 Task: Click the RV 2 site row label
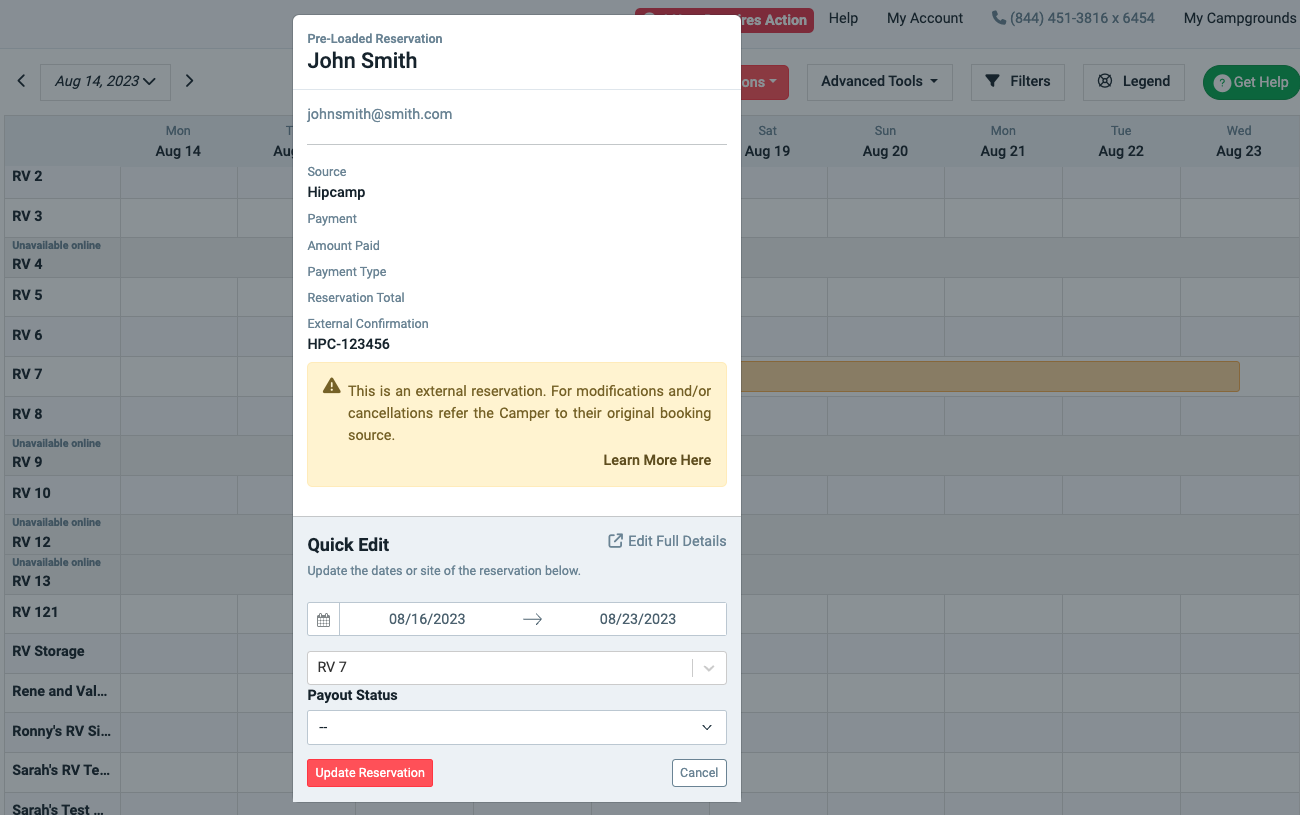pos(27,176)
